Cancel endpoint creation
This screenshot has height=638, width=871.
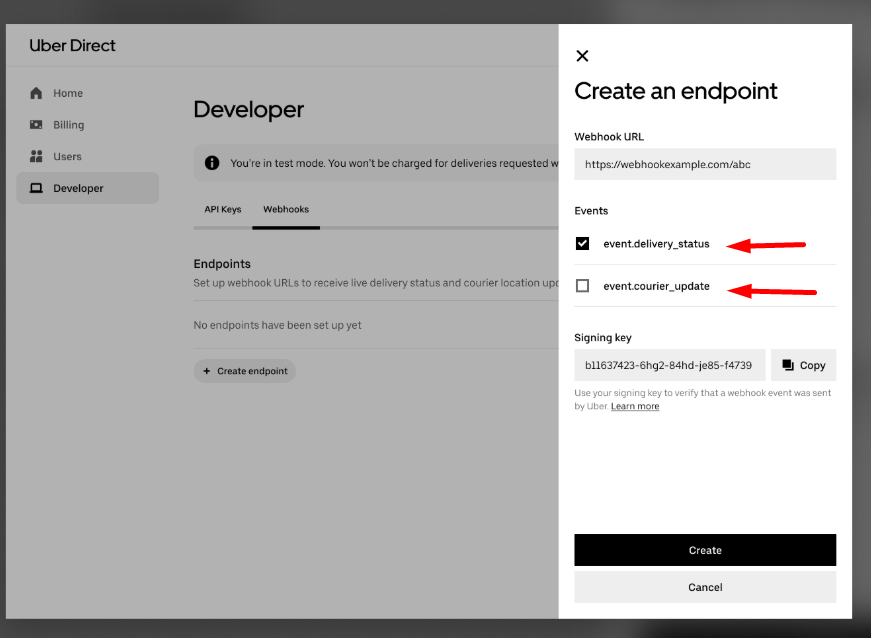pos(705,587)
